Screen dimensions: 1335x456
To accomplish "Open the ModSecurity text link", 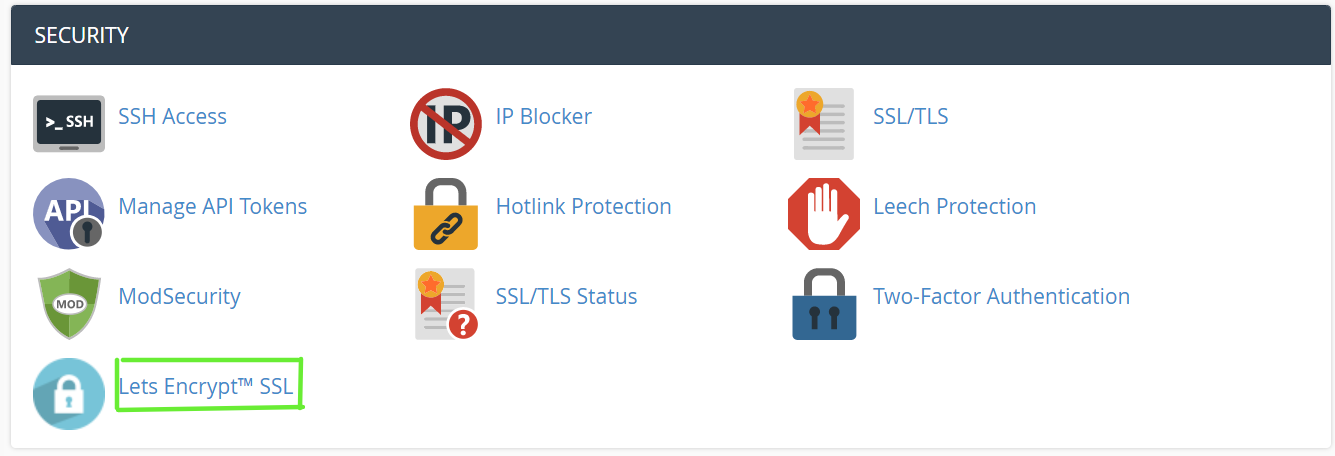I will coord(180,296).
